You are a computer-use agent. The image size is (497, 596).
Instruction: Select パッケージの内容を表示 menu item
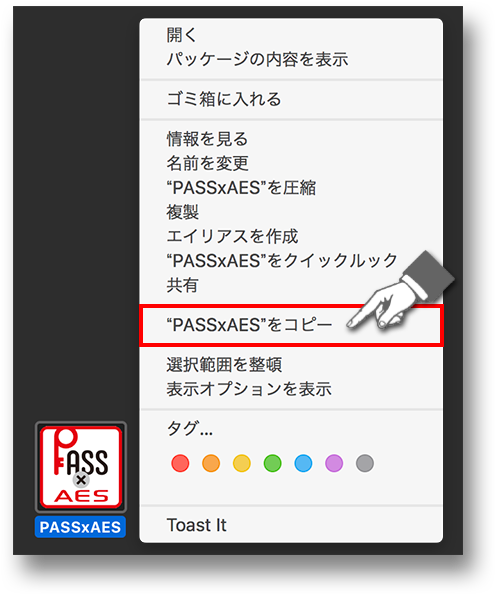(291, 59)
